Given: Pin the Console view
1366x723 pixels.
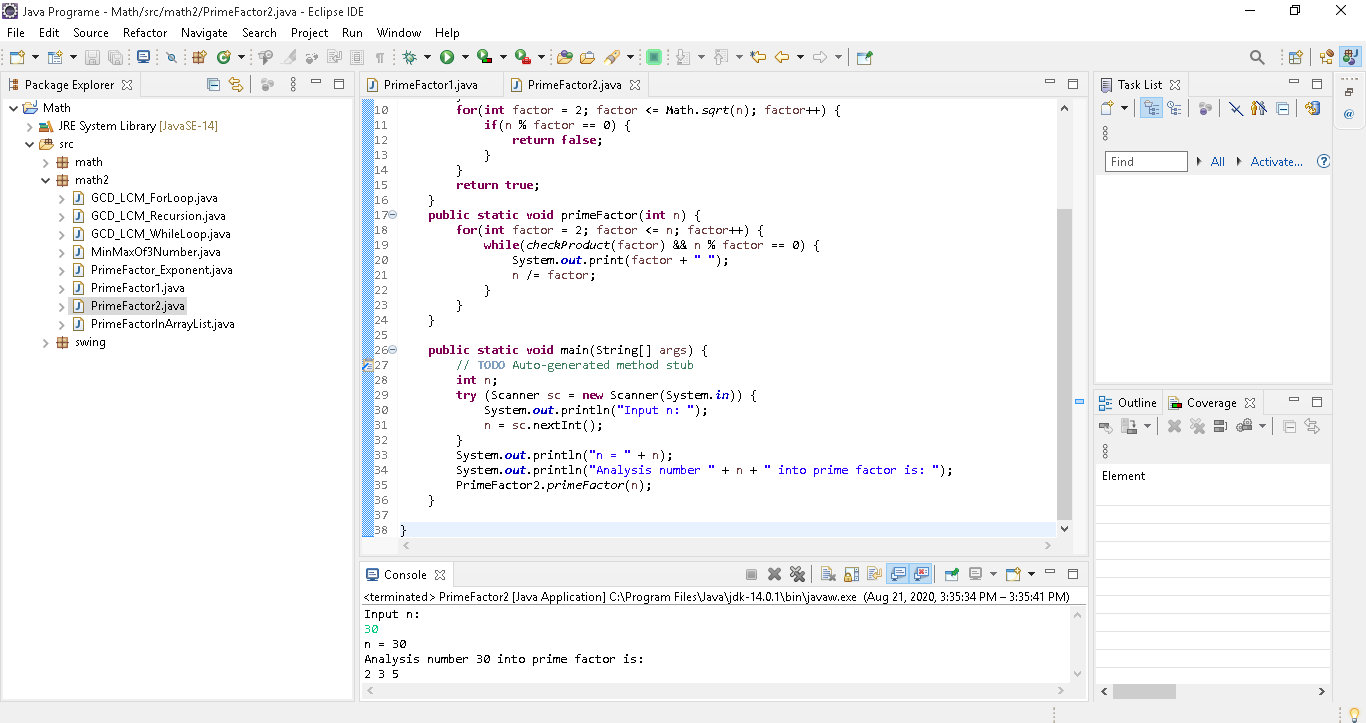Looking at the screenshot, I should (x=950, y=573).
